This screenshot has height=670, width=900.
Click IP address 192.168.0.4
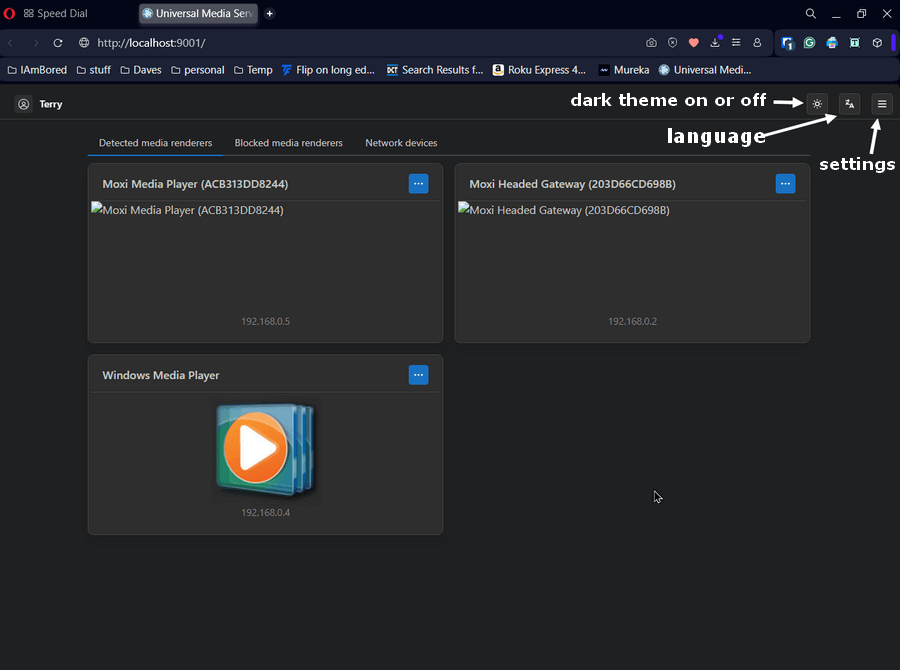265,513
